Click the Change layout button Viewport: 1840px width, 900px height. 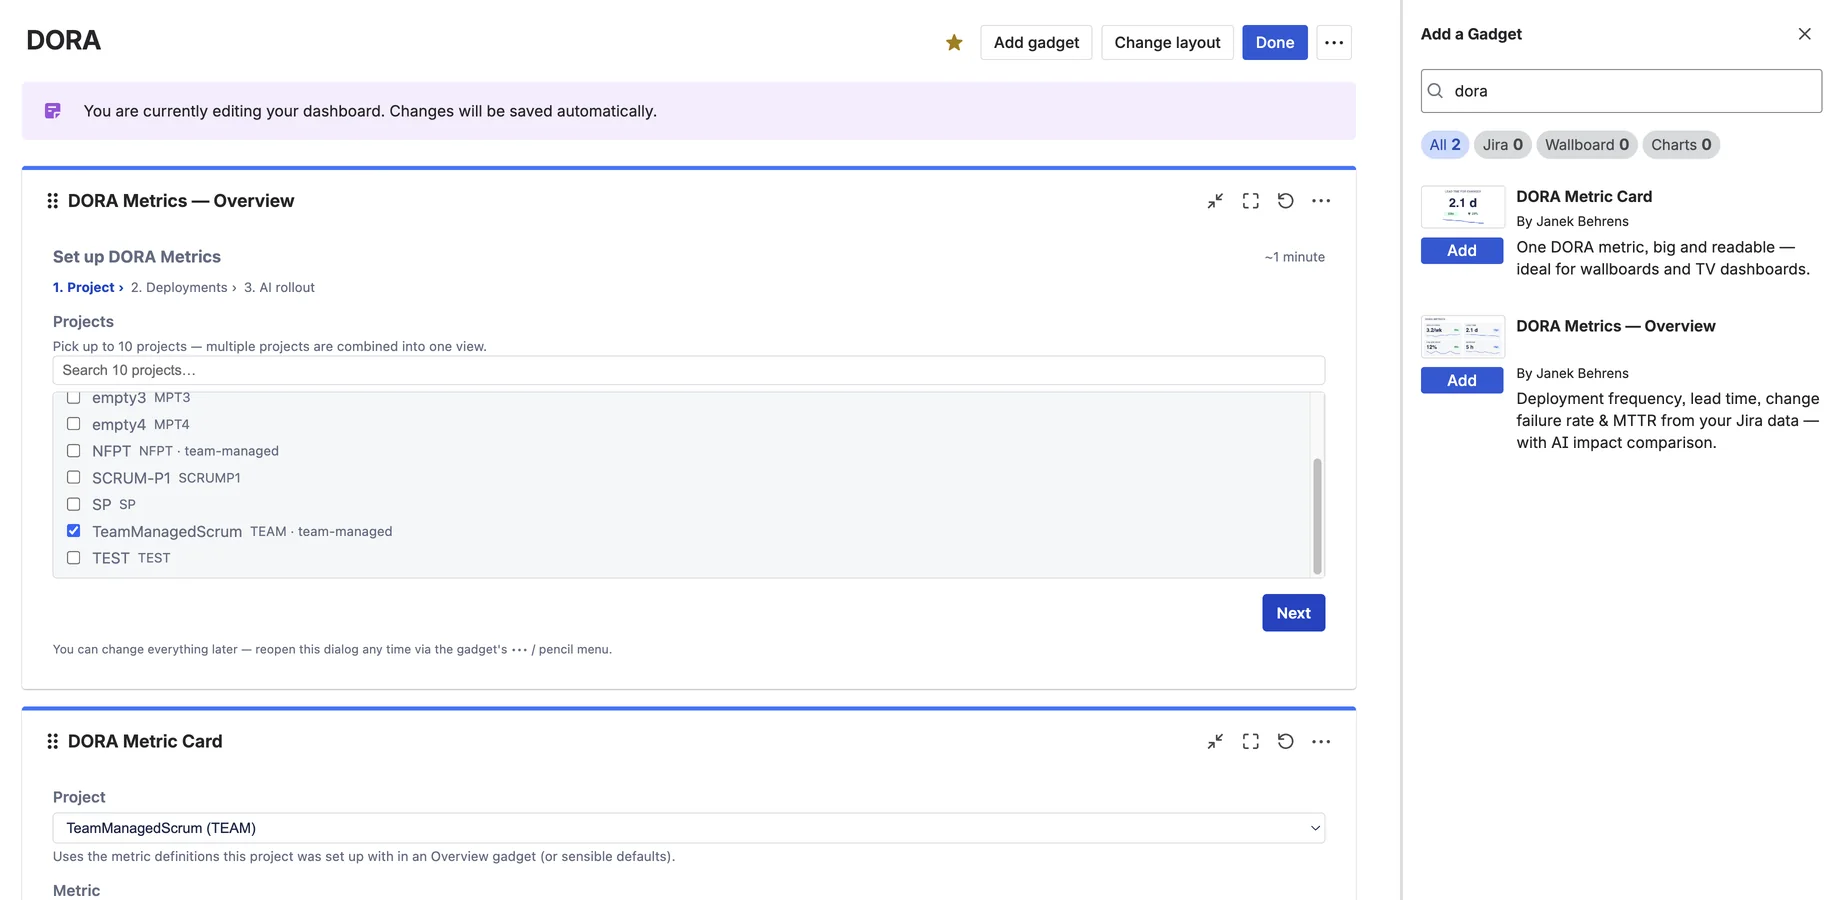pyautogui.click(x=1167, y=42)
